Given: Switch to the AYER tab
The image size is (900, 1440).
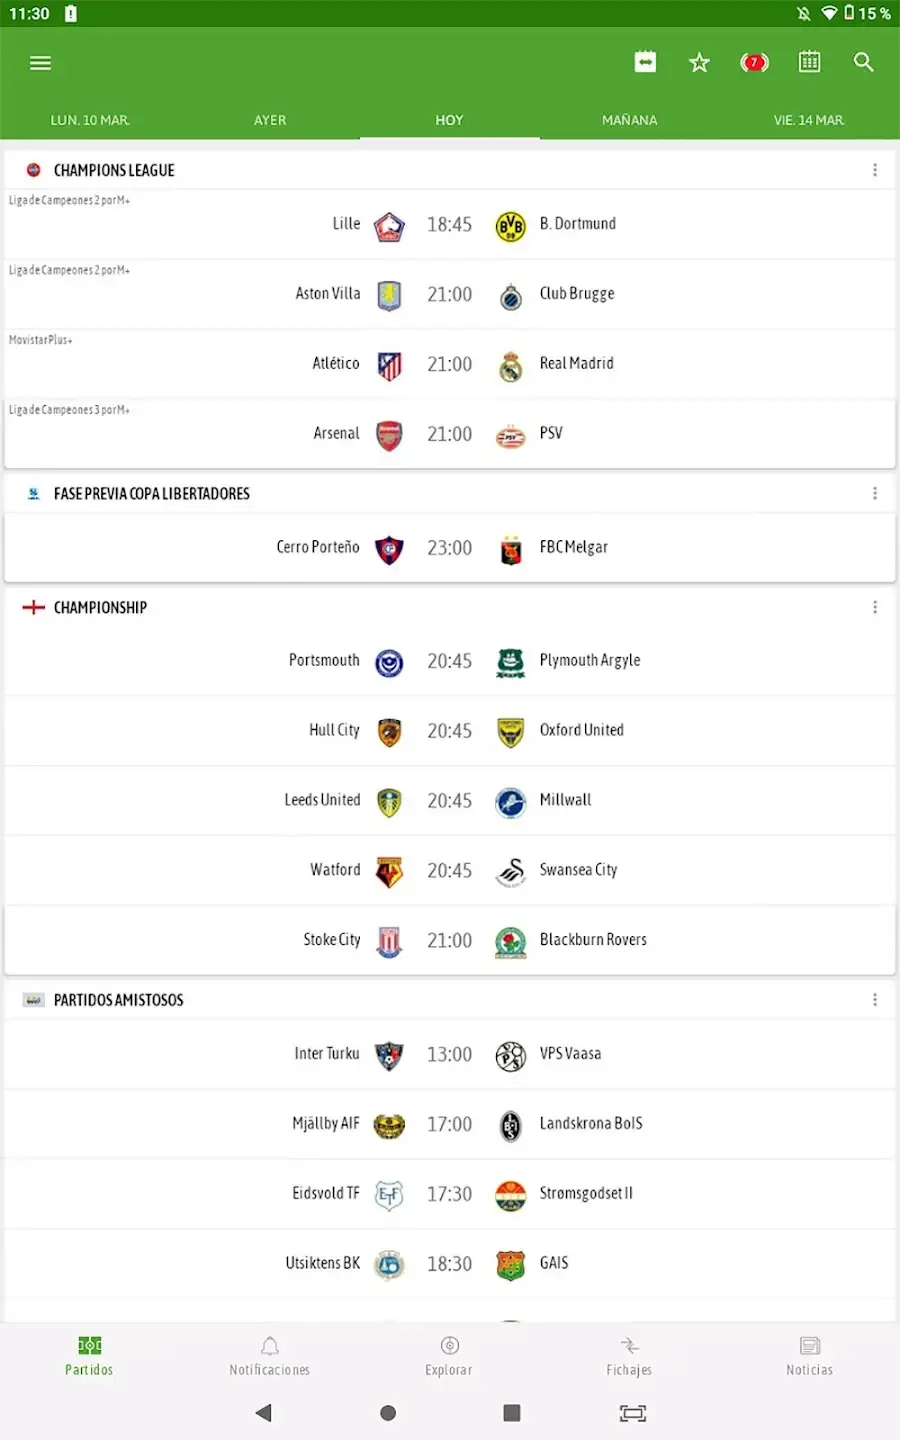Looking at the screenshot, I should 270,120.
